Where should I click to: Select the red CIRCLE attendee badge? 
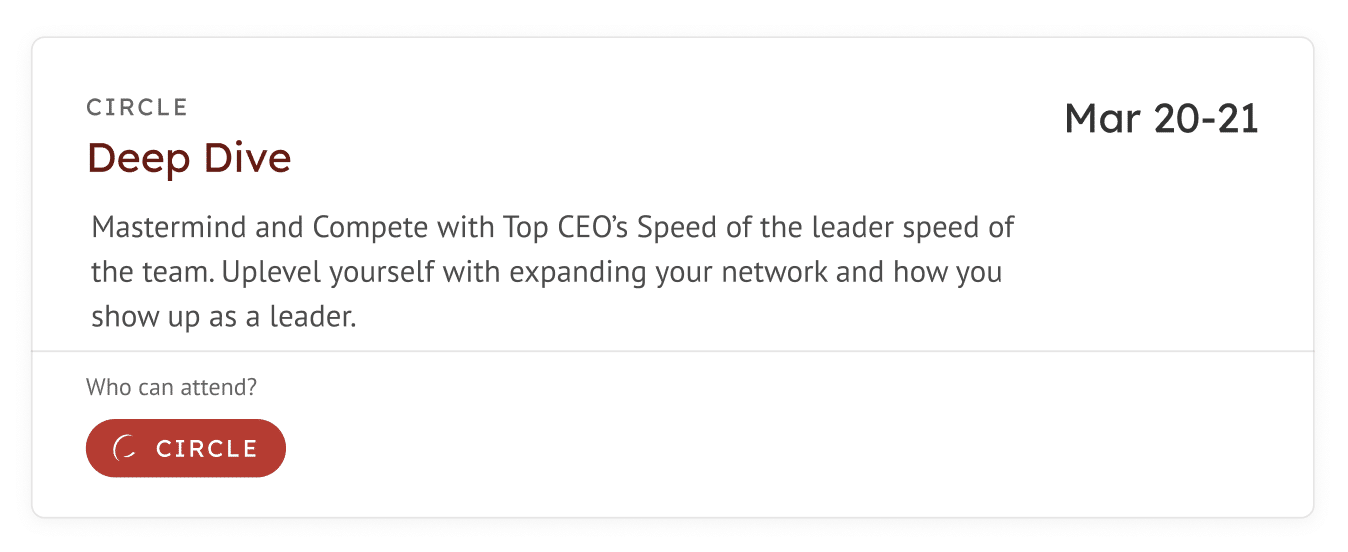pyautogui.click(x=186, y=448)
